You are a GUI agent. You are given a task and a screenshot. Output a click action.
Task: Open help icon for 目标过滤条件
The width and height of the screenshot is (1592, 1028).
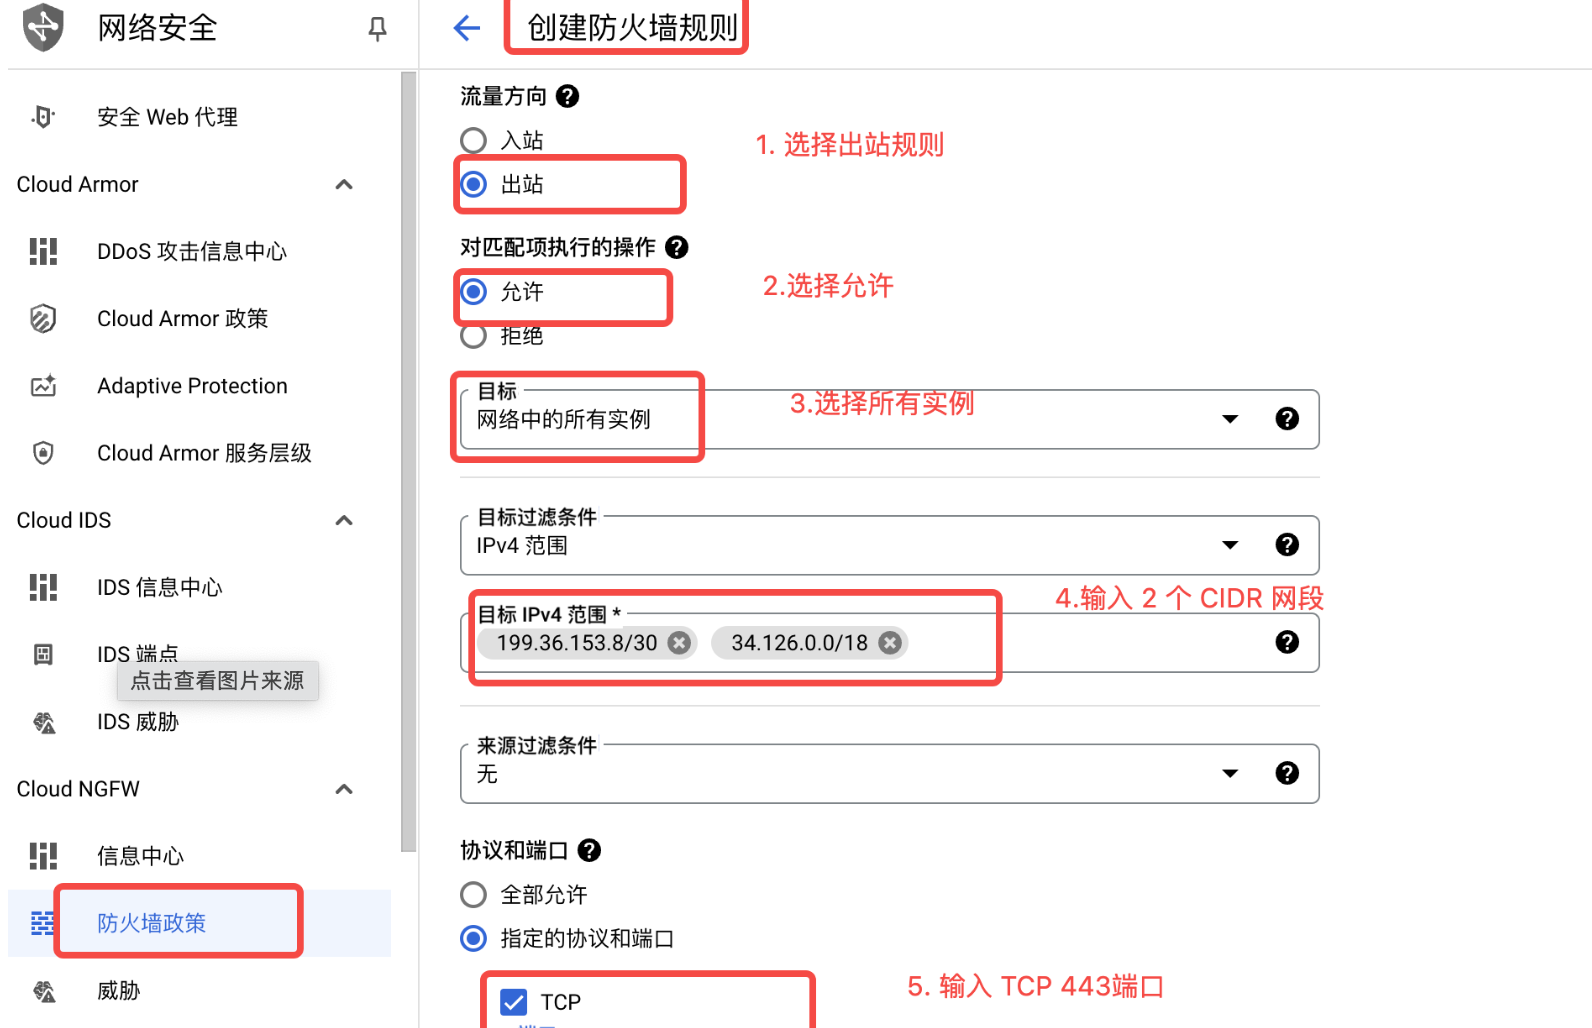pos(1287,544)
